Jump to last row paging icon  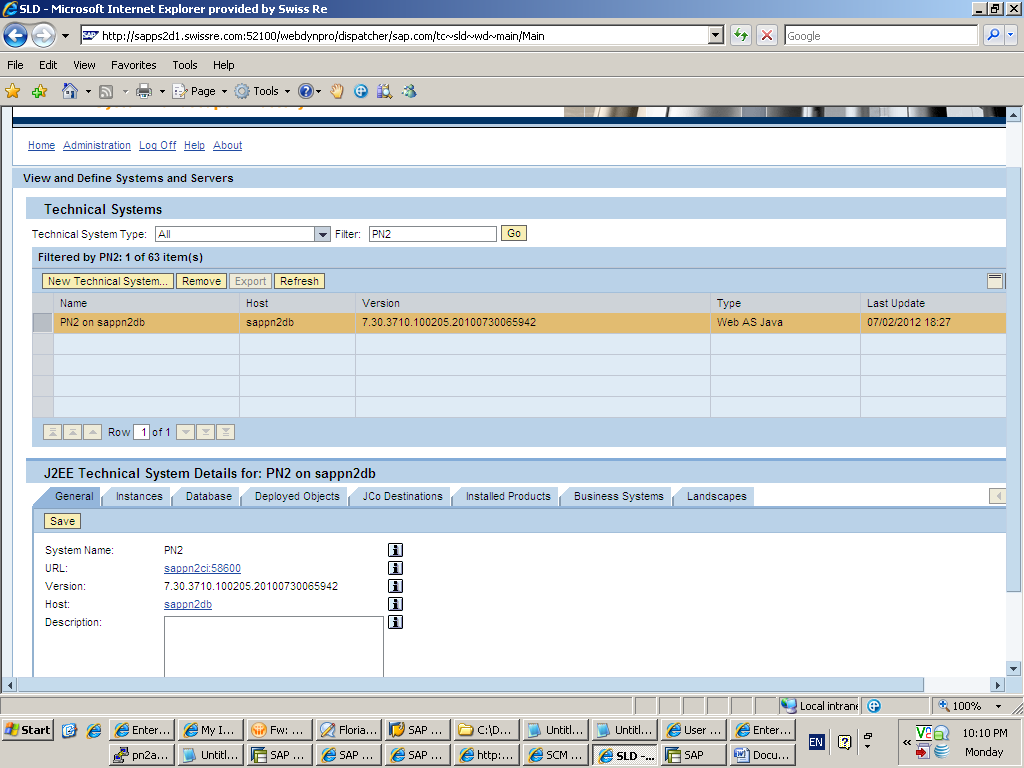click(225, 432)
